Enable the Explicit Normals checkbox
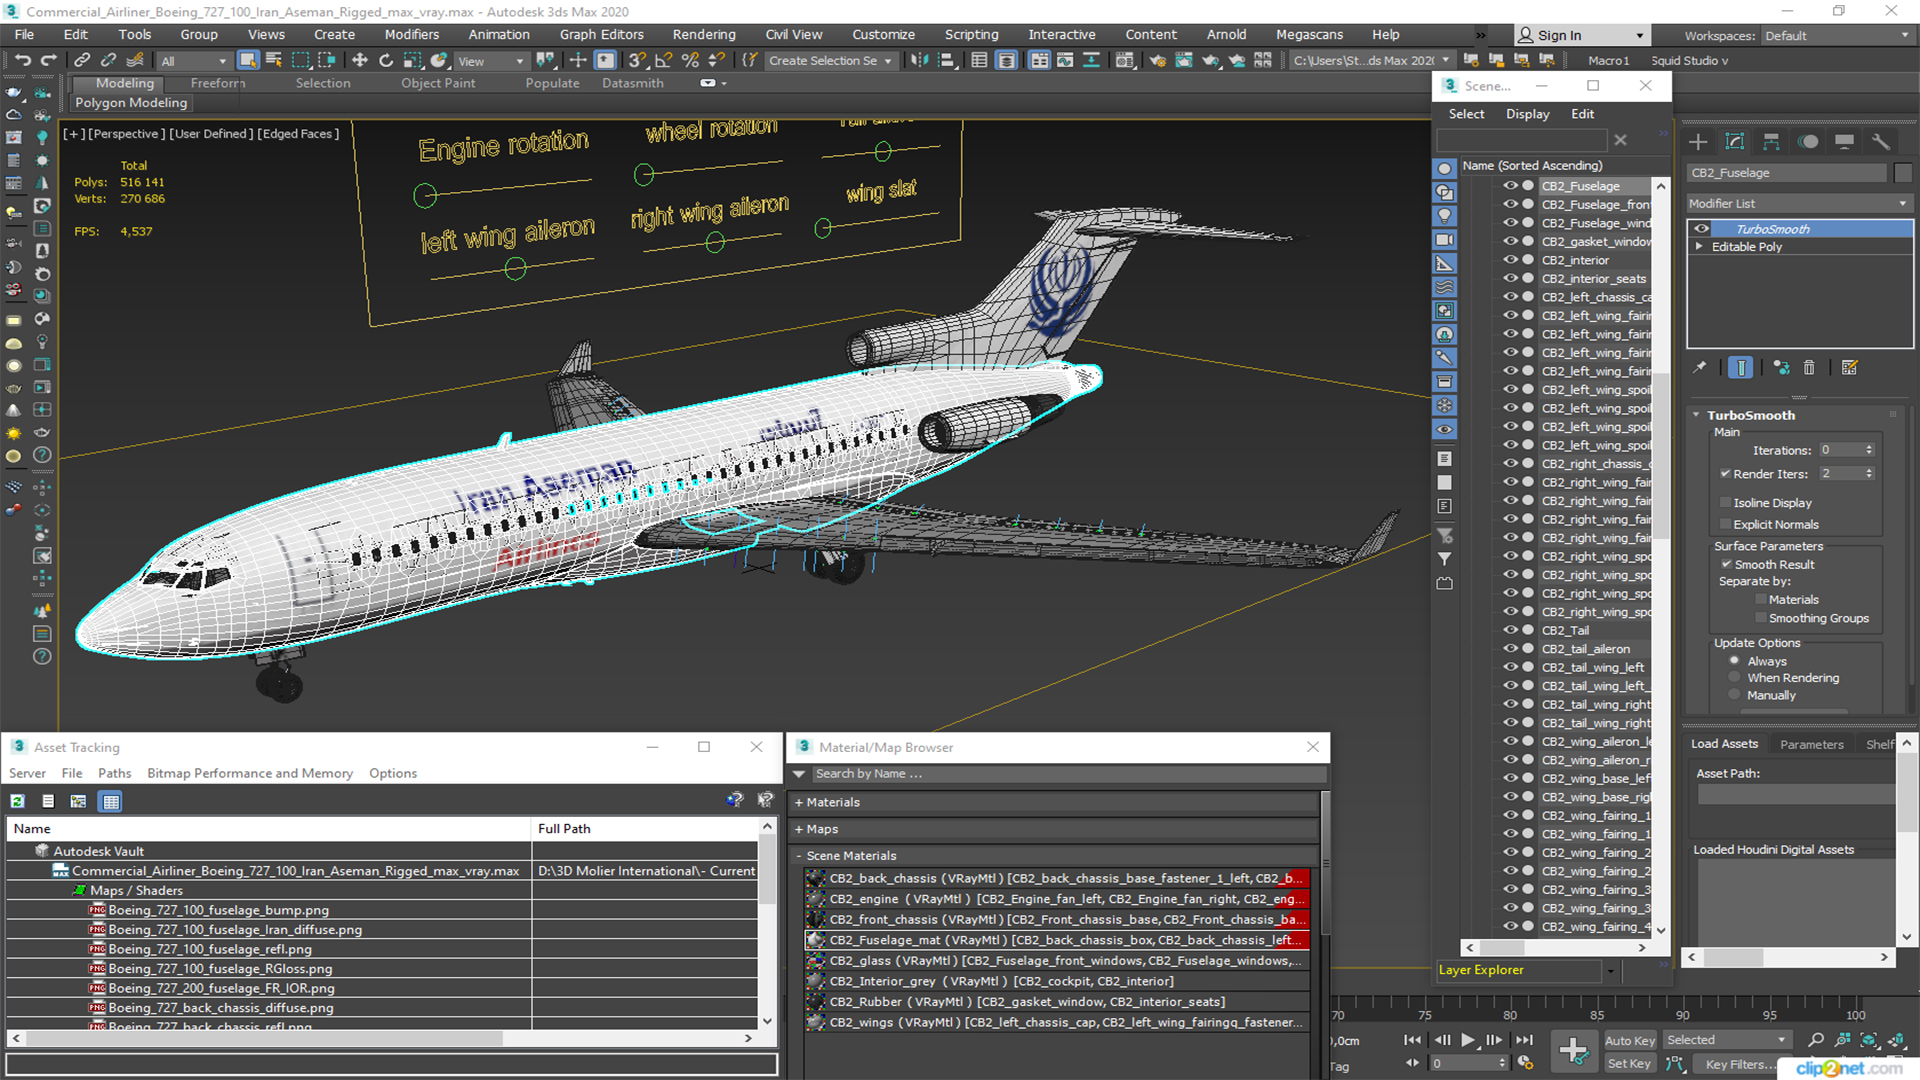The height and width of the screenshot is (1080, 1920). [1725, 525]
